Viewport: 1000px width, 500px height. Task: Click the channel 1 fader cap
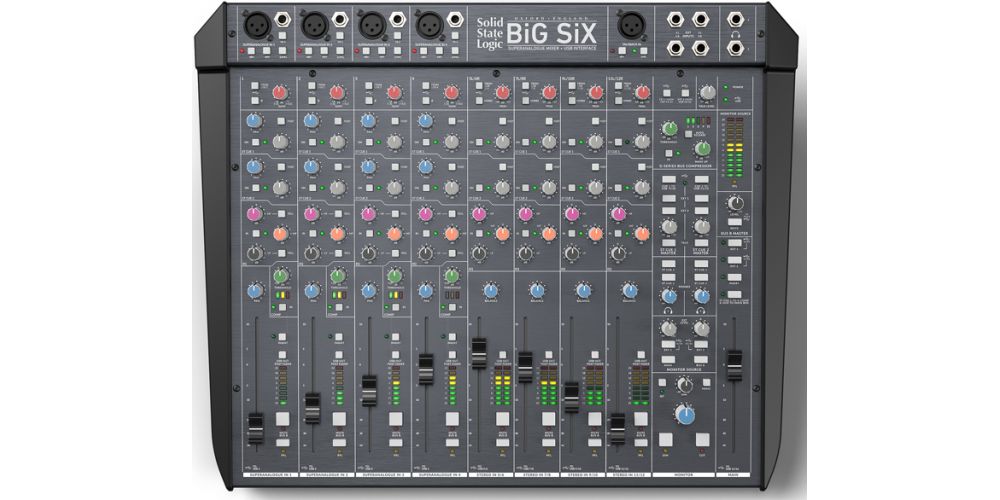tap(255, 428)
